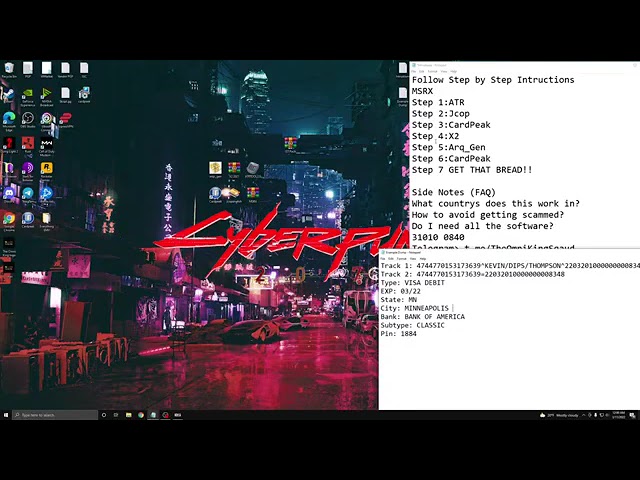Open the Everything folder on desktop
Screen dimensions: 640x480
point(47,222)
